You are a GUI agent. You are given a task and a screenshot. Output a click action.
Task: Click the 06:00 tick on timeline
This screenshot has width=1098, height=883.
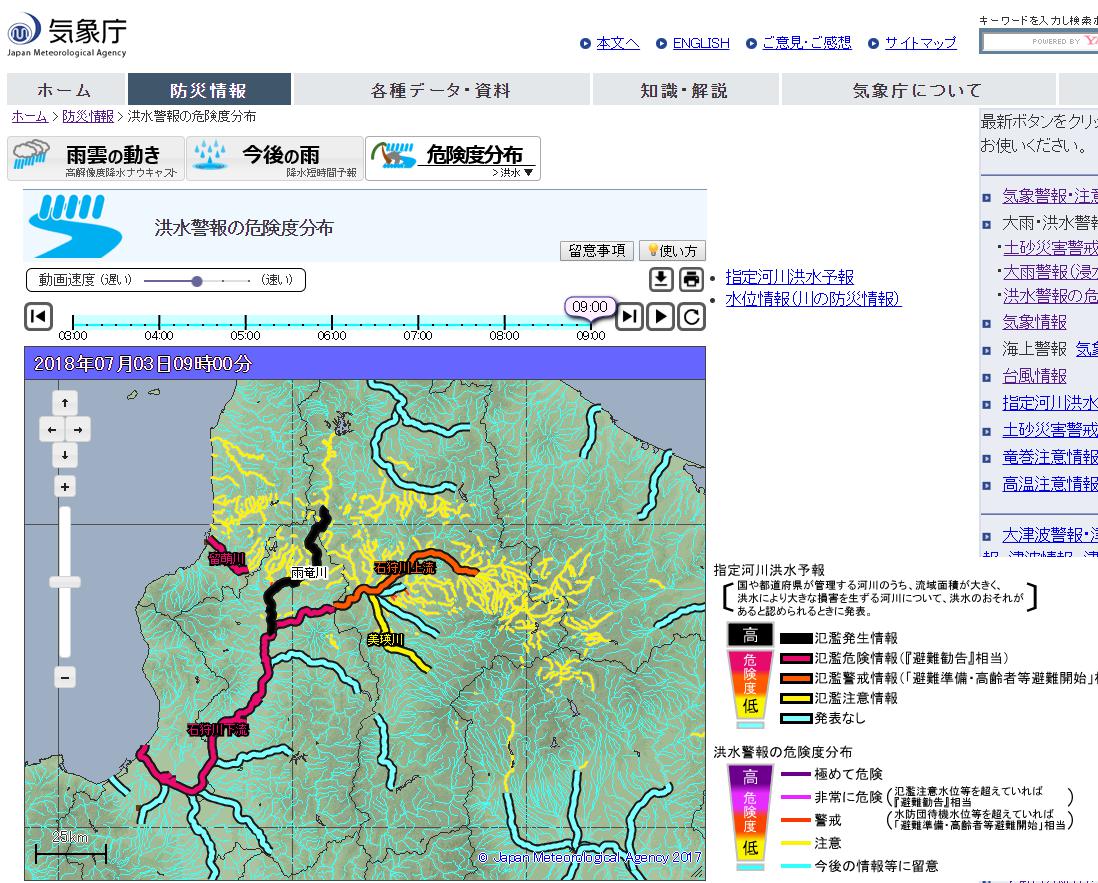332,324
